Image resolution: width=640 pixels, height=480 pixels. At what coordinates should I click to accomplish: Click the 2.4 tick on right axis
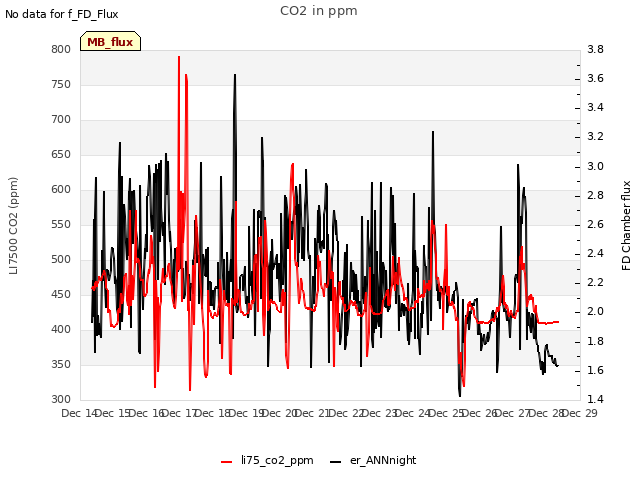(x=596, y=253)
